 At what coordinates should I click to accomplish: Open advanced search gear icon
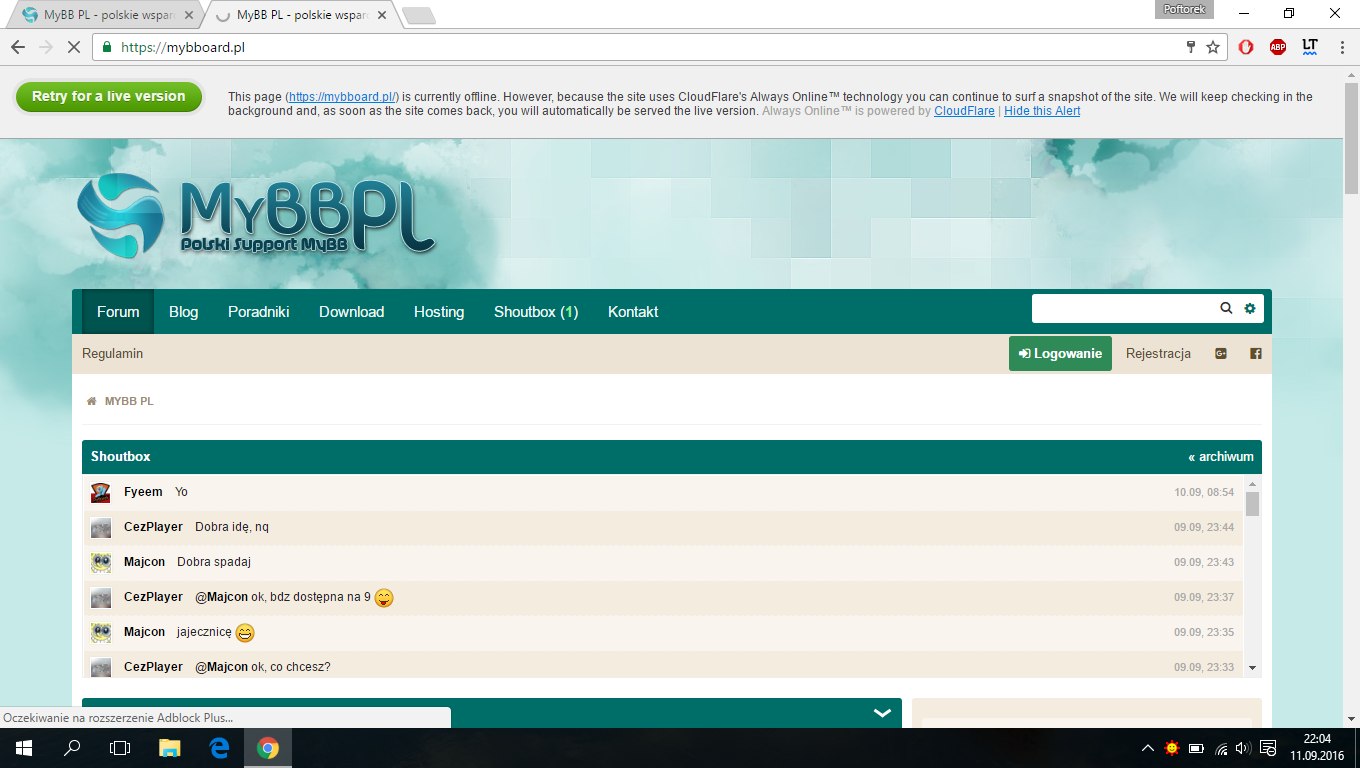[x=1250, y=309]
